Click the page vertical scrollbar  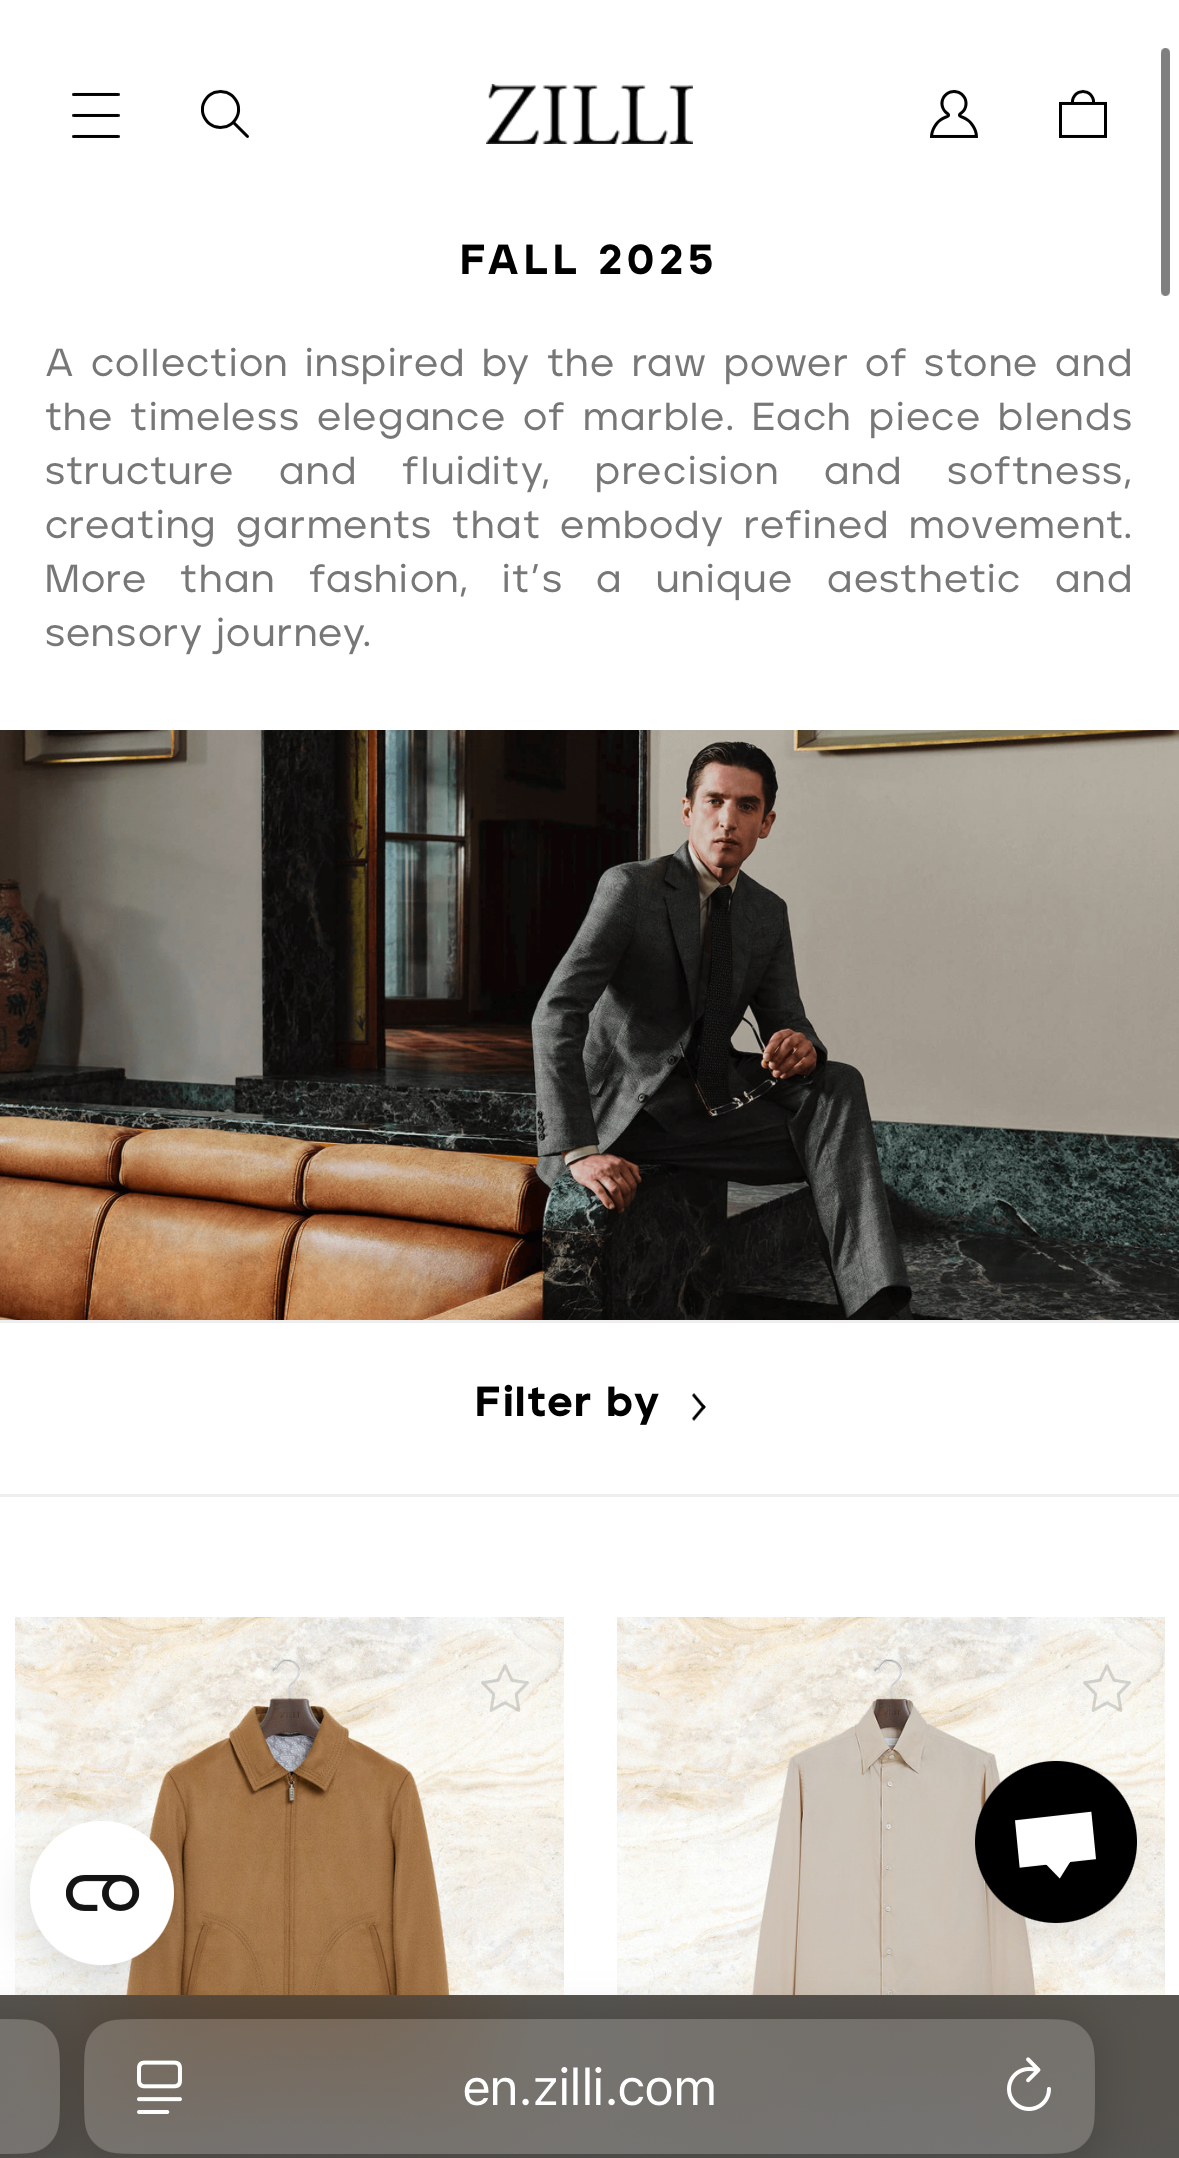1165,172
